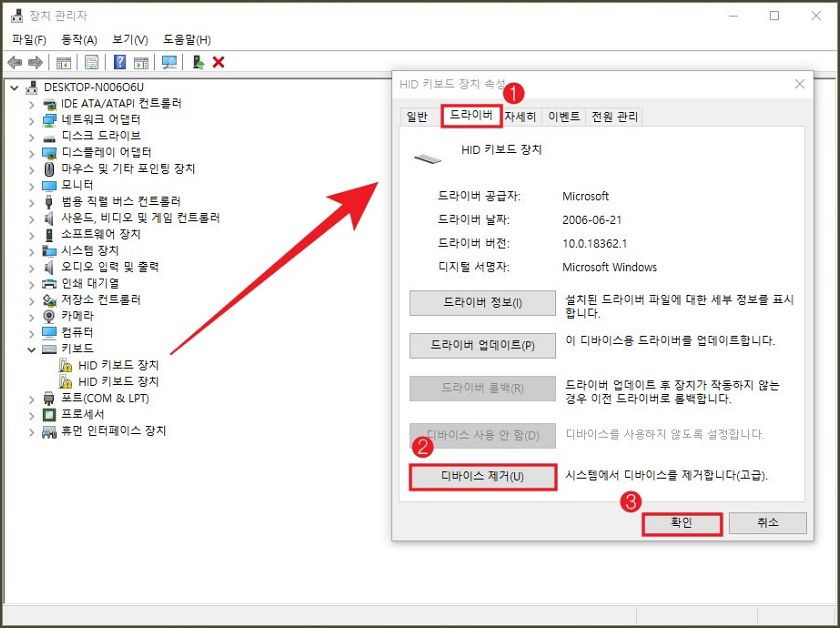Click the update driver green arrow icon

pos(198,62)
